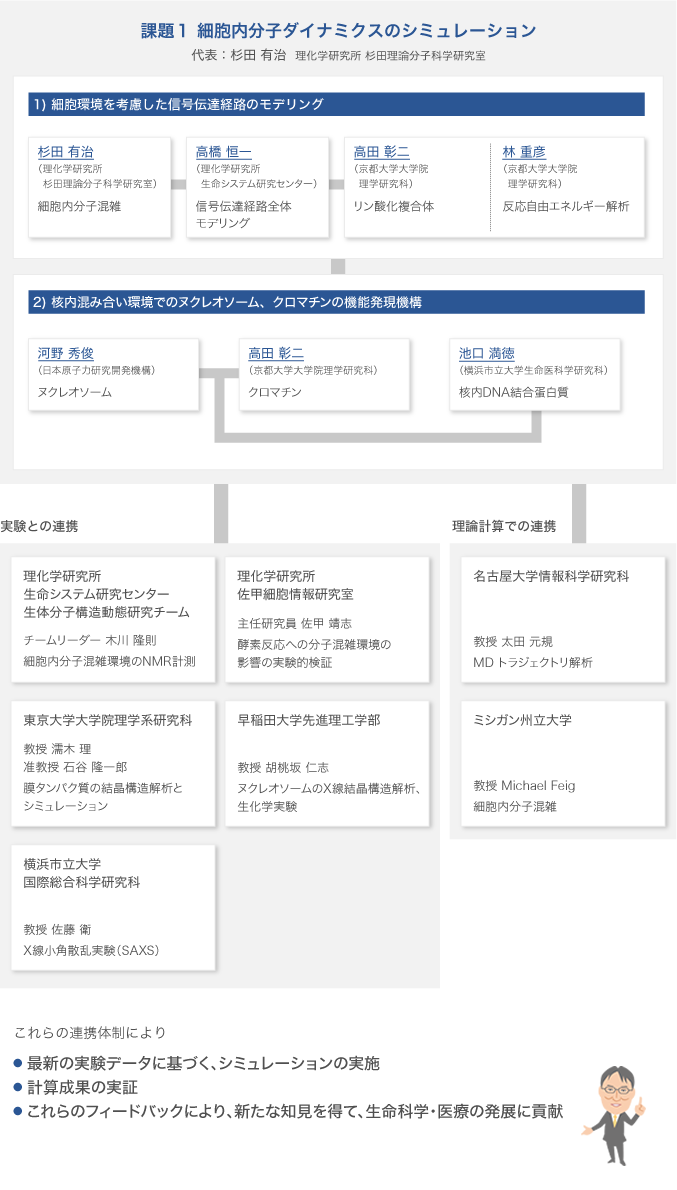Image resolution: width=677 pixels, height=1190 pixels.
Task: Open the 池口 満徳 profile link
Action: click(x=486, y=354)
